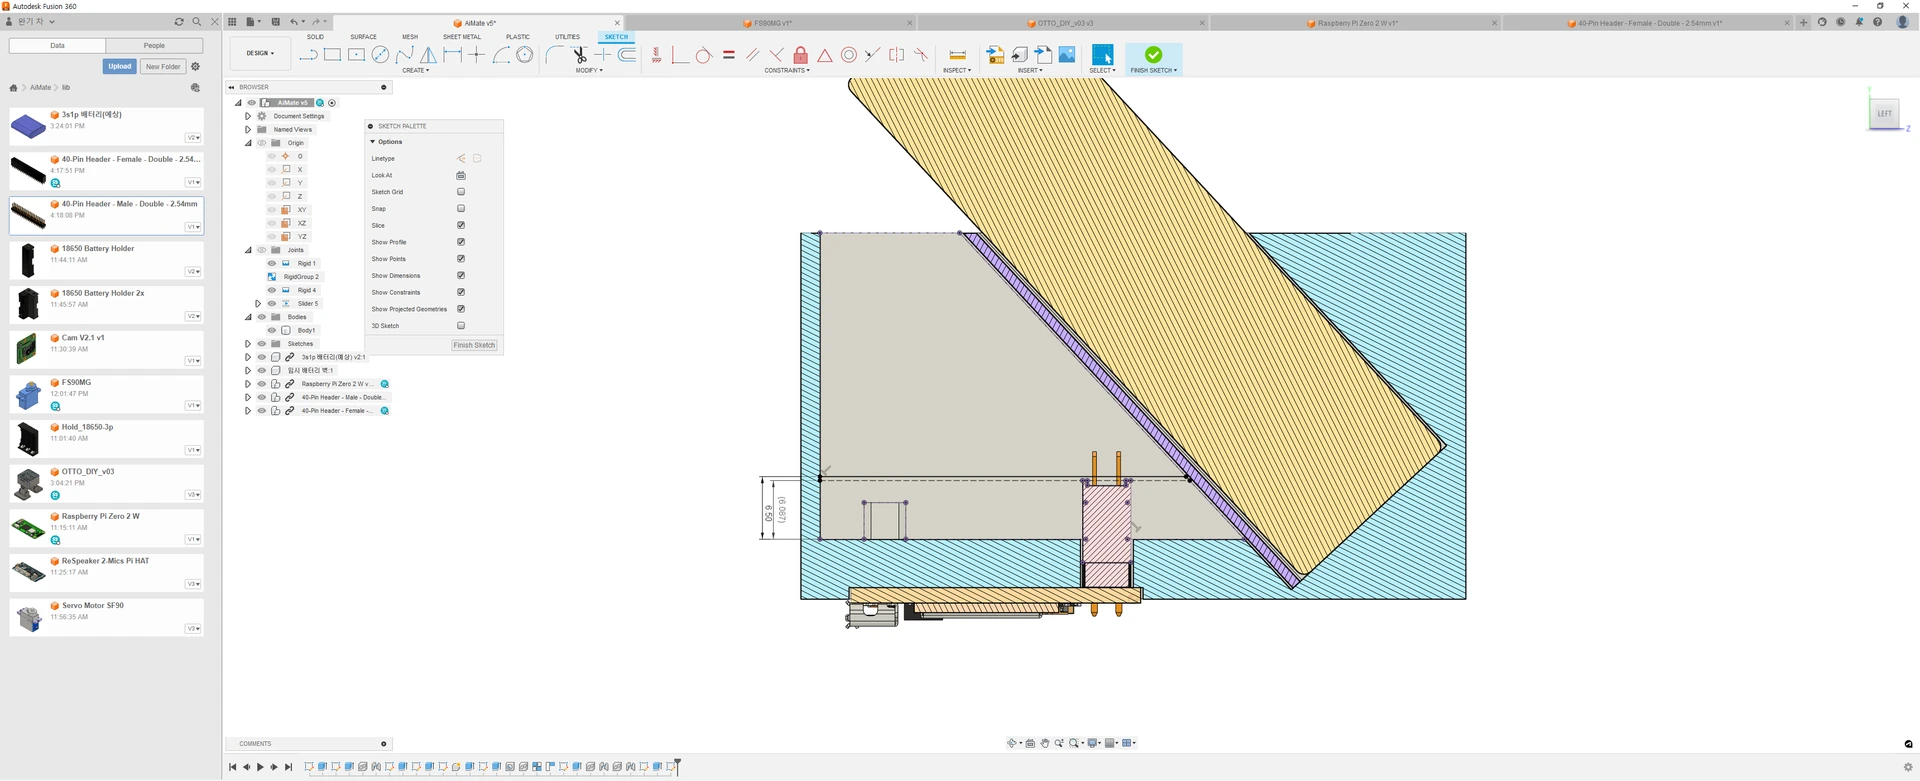This screenshot has width=1920, height=781.
Task: Select the 2-Point Rectangle sketch tool
Action: point(332,55)
